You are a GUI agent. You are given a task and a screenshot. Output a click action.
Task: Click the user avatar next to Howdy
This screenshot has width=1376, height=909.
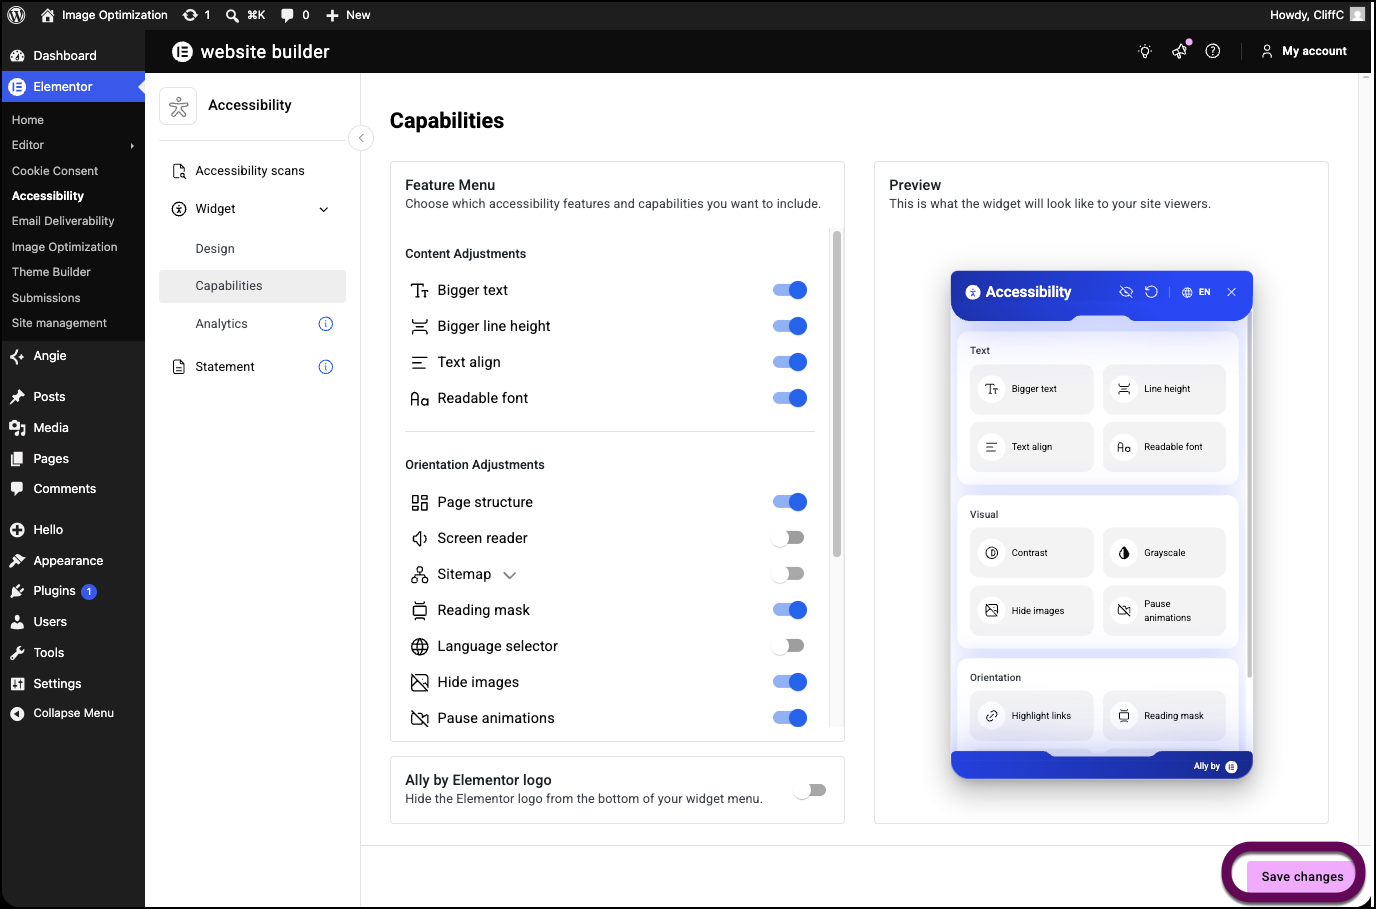click(1357, 15)
